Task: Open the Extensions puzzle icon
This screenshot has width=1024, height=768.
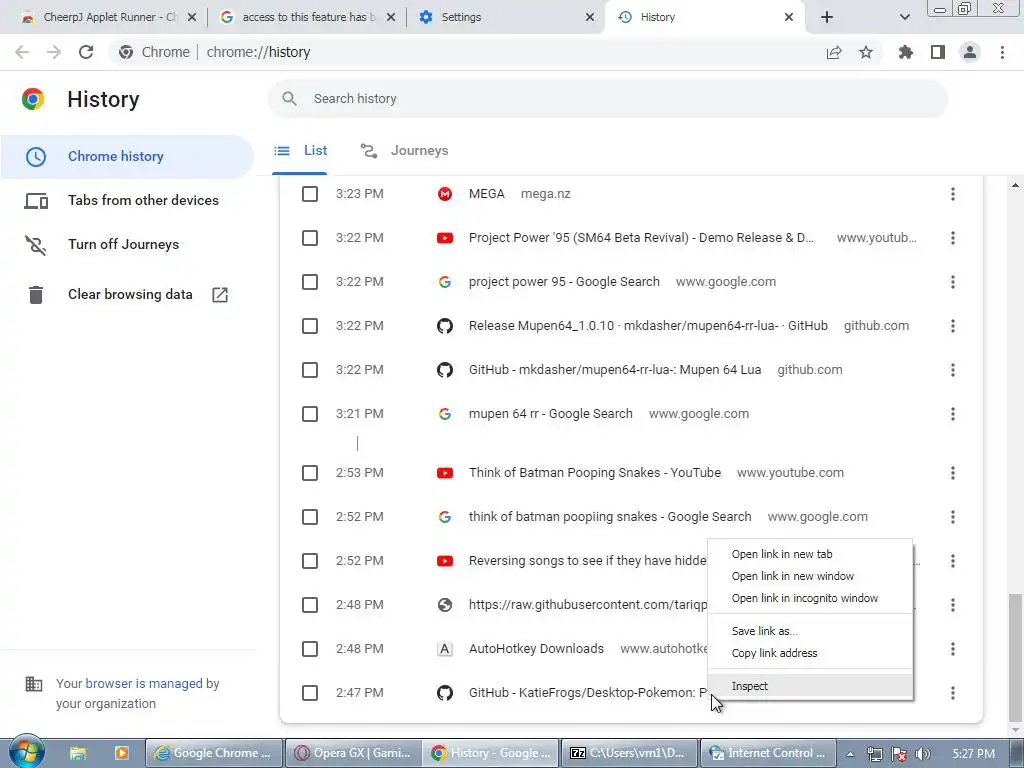Action: pos(906,52)
